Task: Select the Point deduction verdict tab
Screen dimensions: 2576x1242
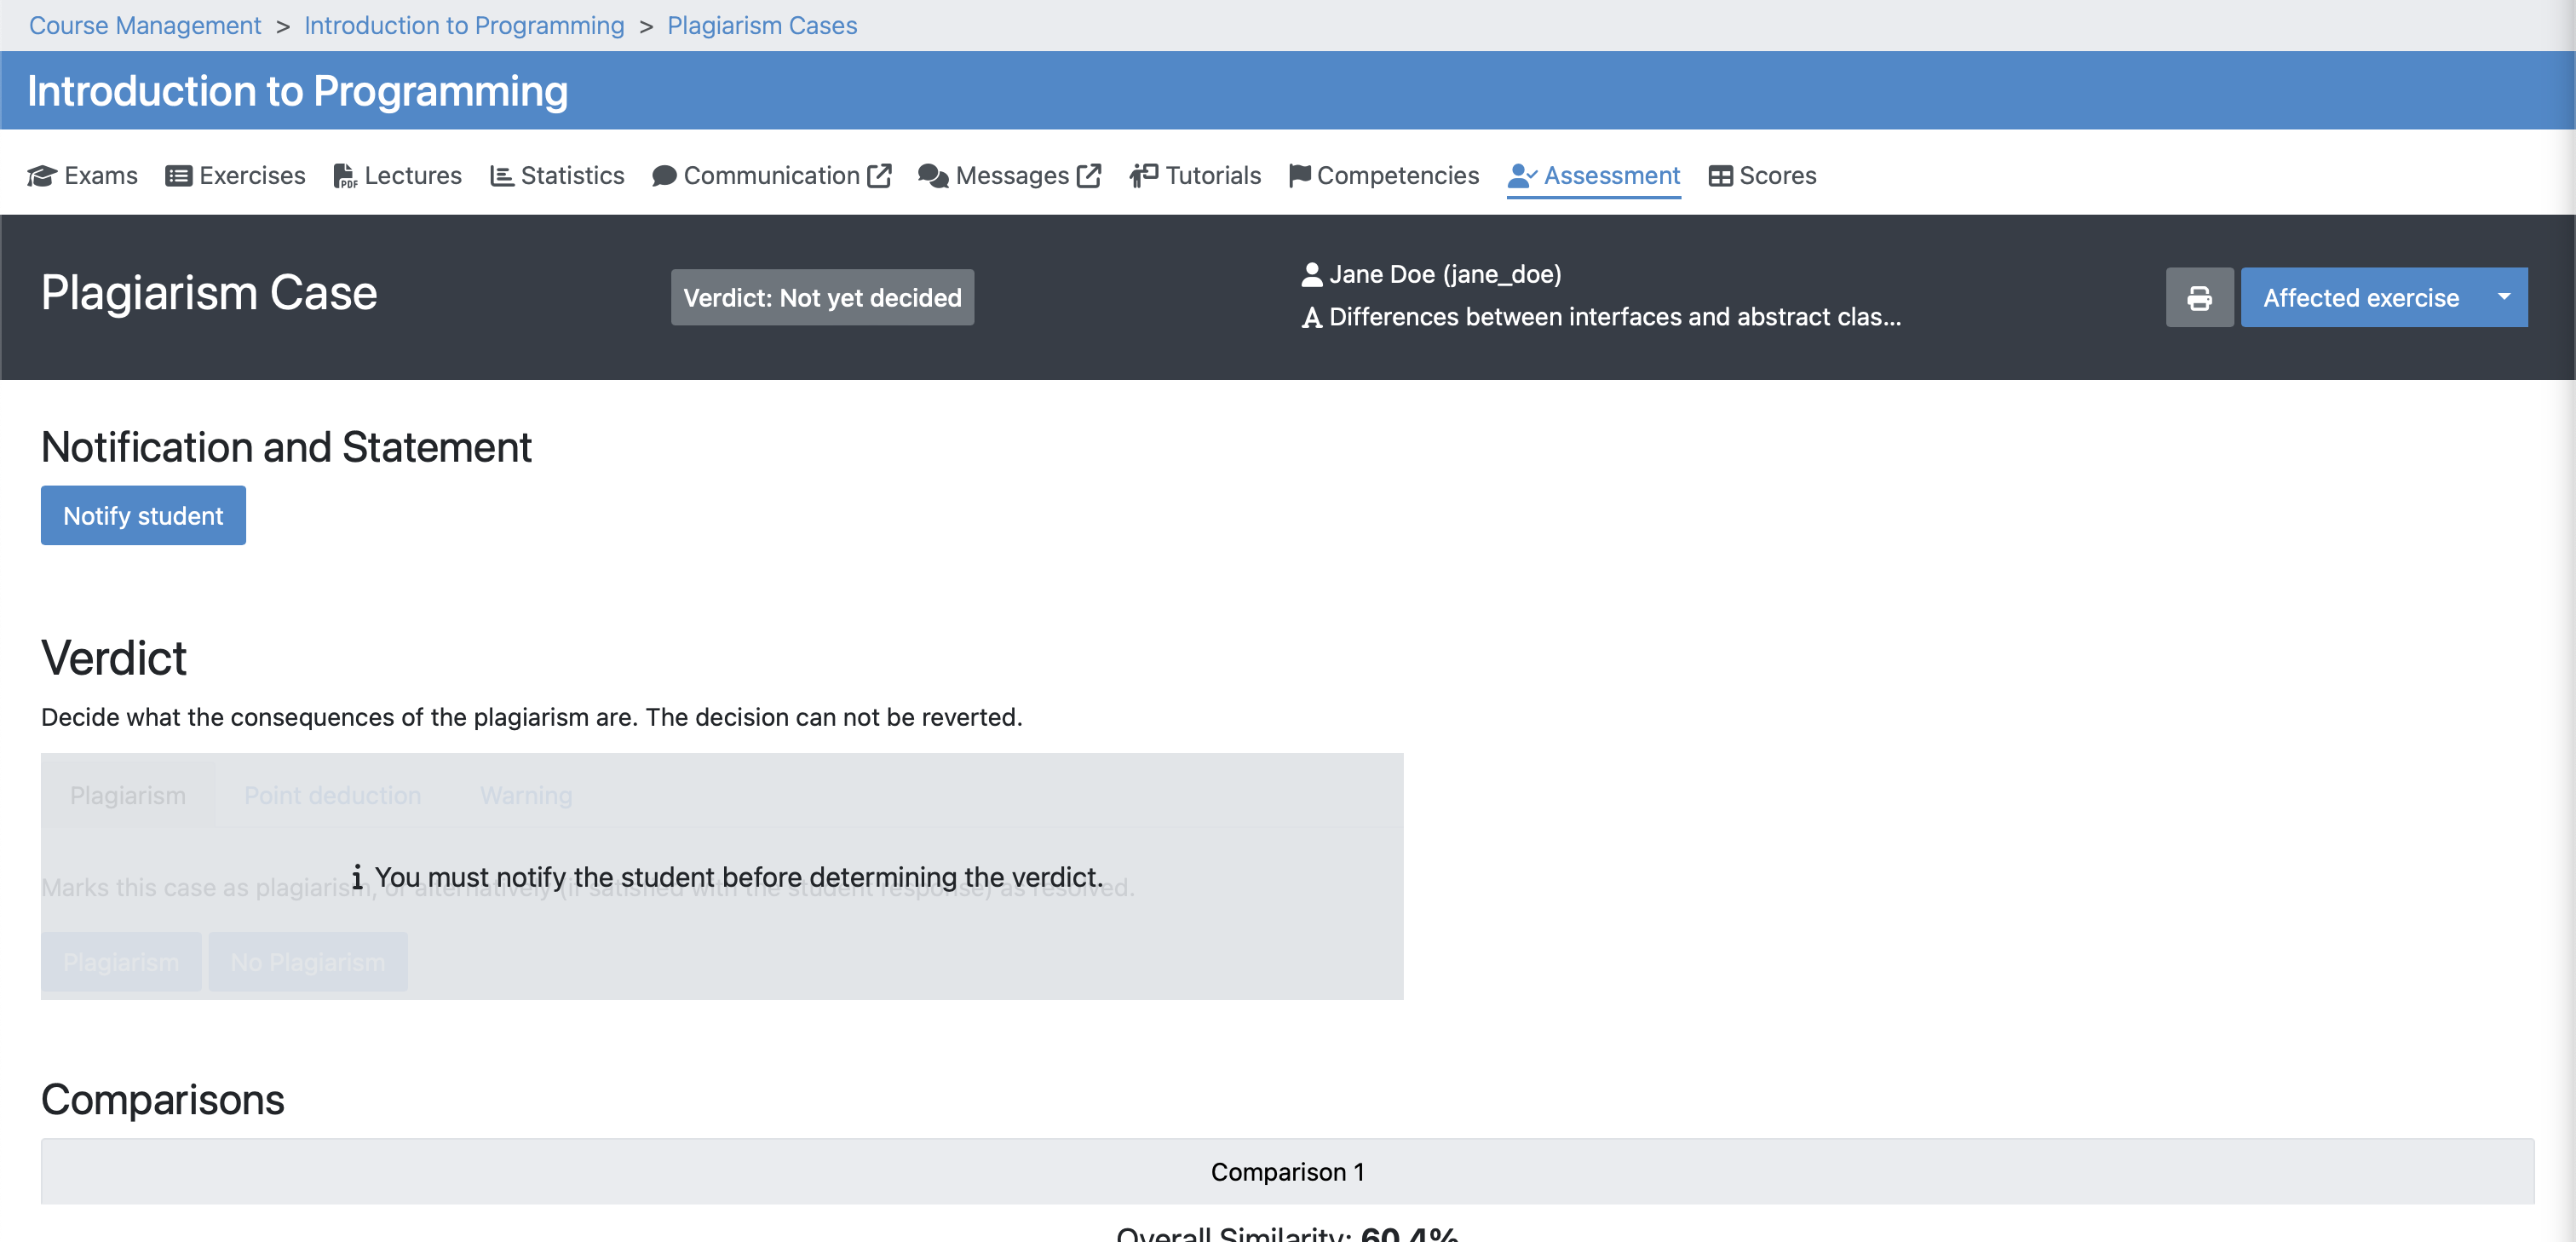Action: (333, 795)
